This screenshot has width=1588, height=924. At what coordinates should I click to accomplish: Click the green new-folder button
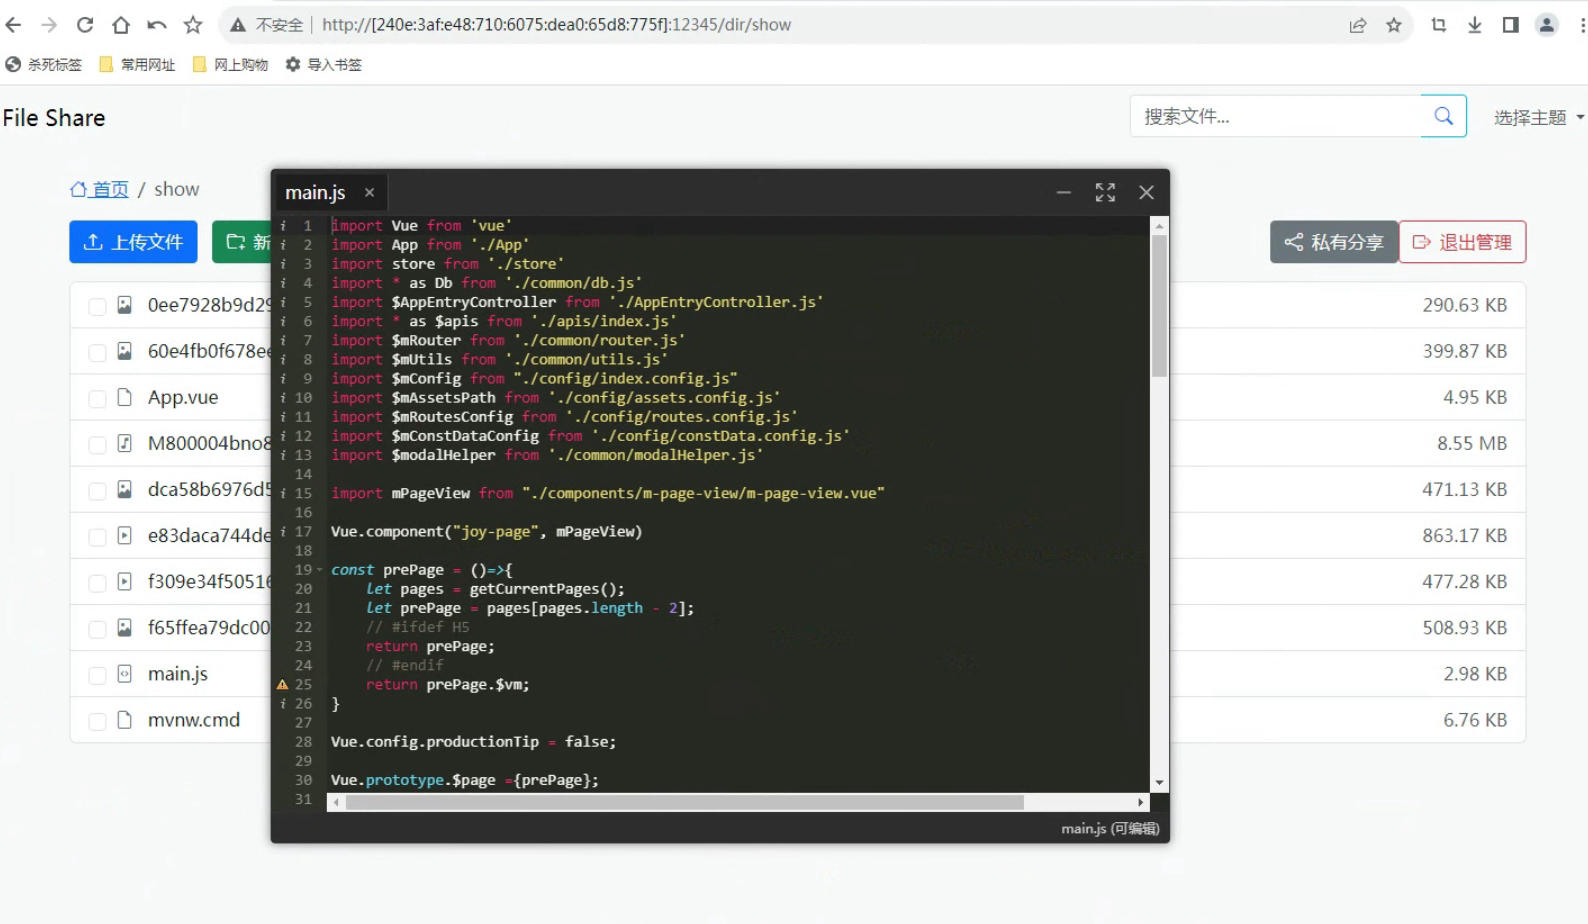[x=242, y=242]
